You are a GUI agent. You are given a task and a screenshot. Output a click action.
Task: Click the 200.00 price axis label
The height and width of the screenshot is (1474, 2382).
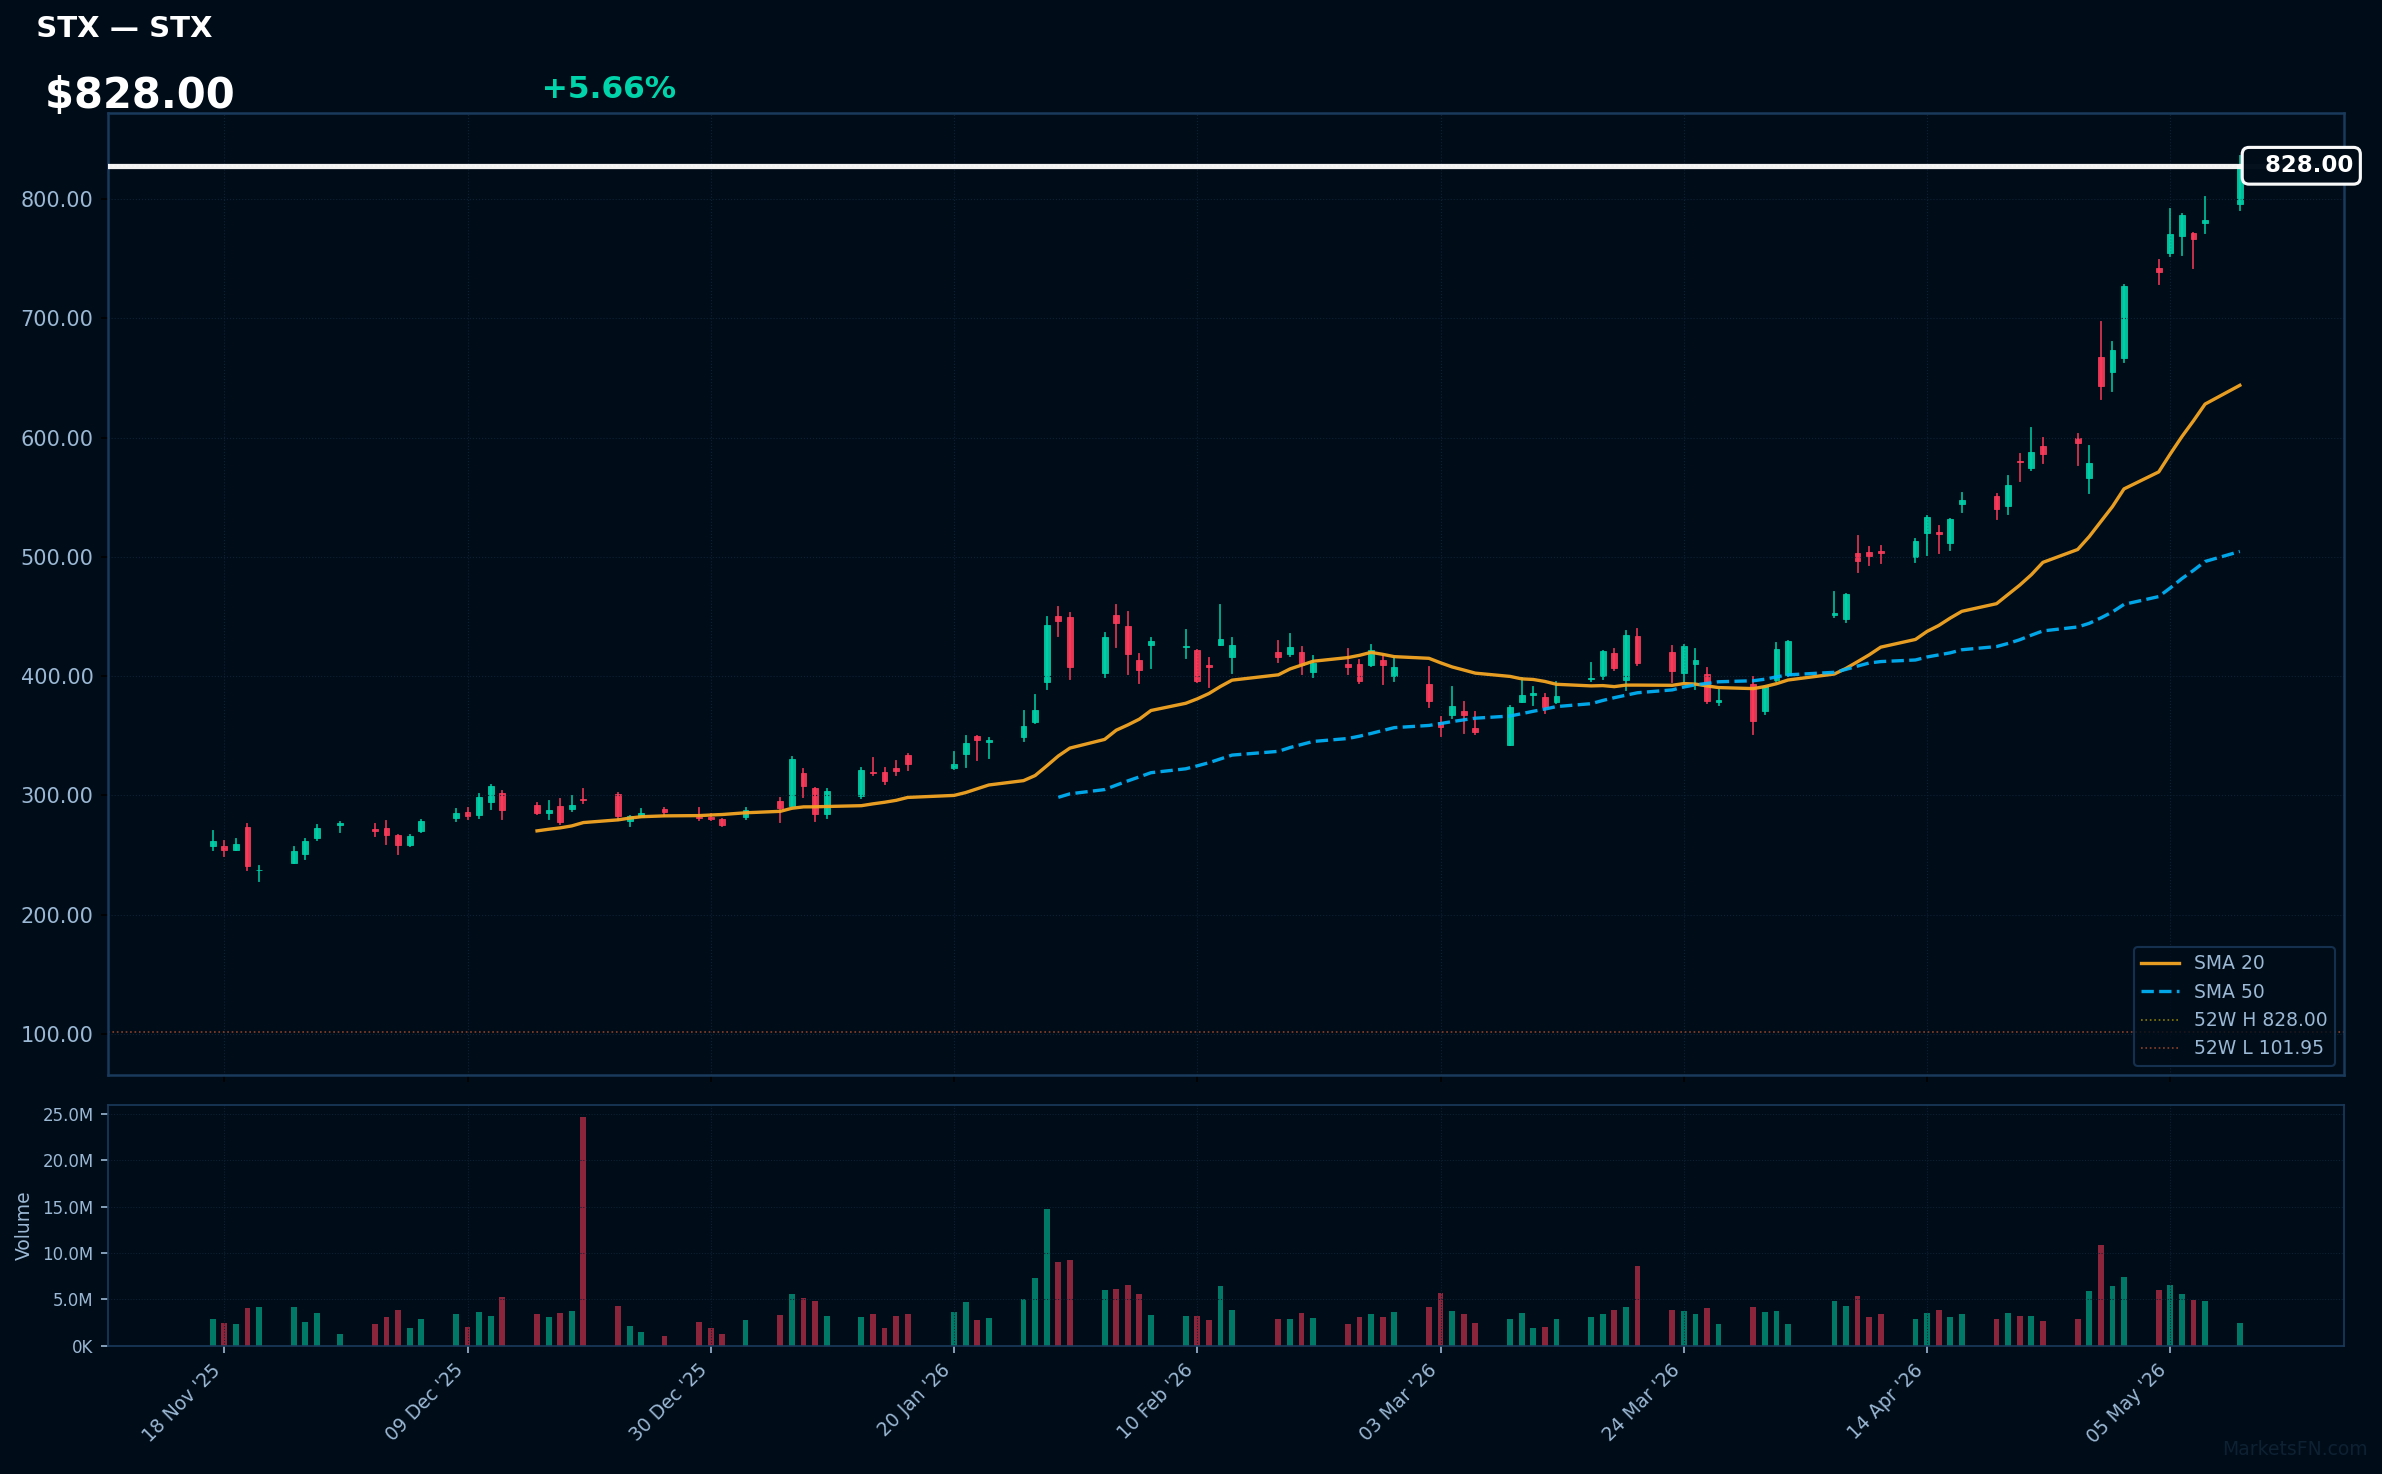pos(57,915)
